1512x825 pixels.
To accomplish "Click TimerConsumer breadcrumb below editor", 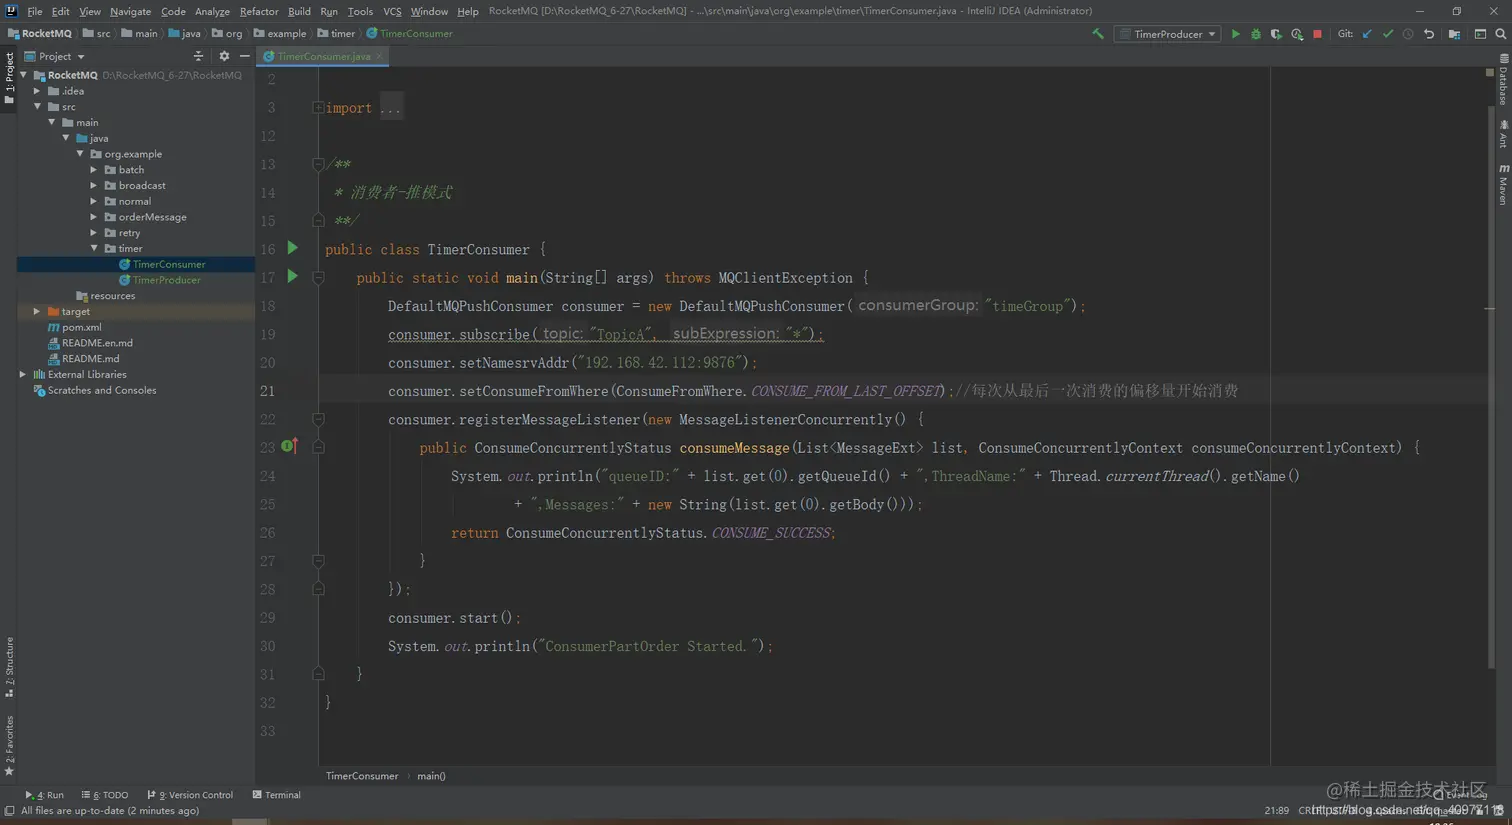I will pyautogui.click(x=362, y=776).
